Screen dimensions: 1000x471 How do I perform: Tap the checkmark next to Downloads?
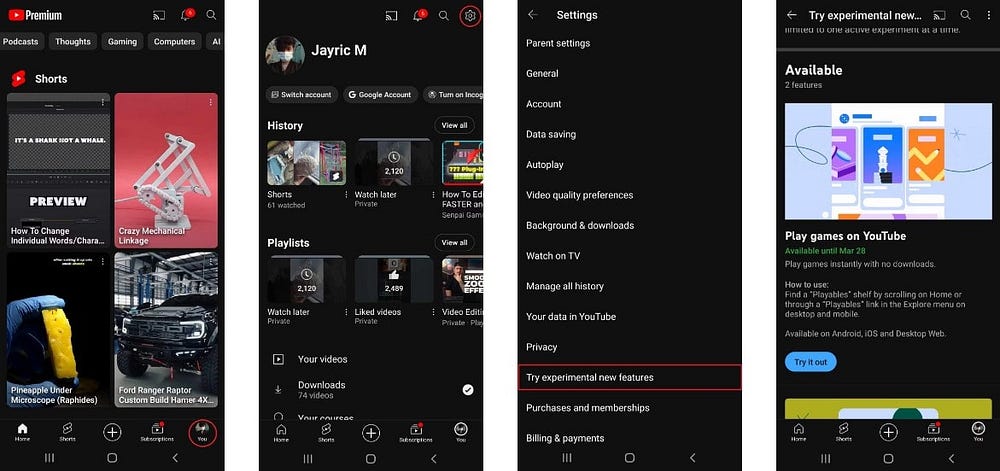468,389
